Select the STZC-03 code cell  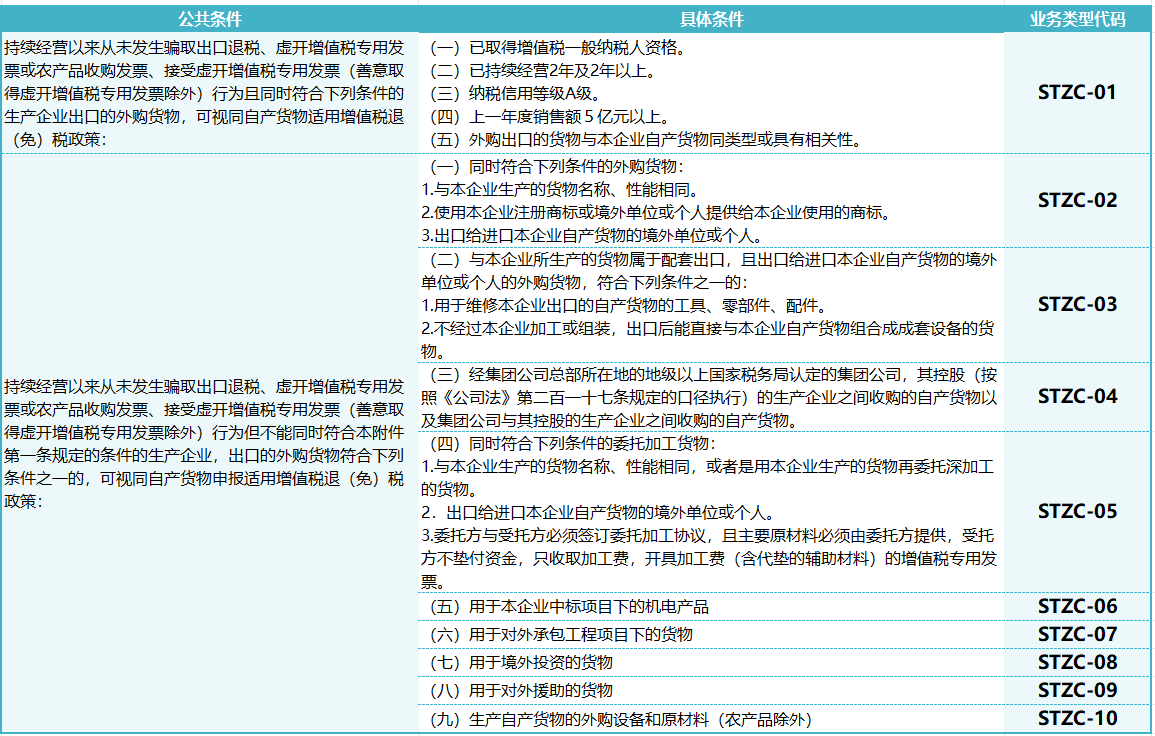(1077, 304)
